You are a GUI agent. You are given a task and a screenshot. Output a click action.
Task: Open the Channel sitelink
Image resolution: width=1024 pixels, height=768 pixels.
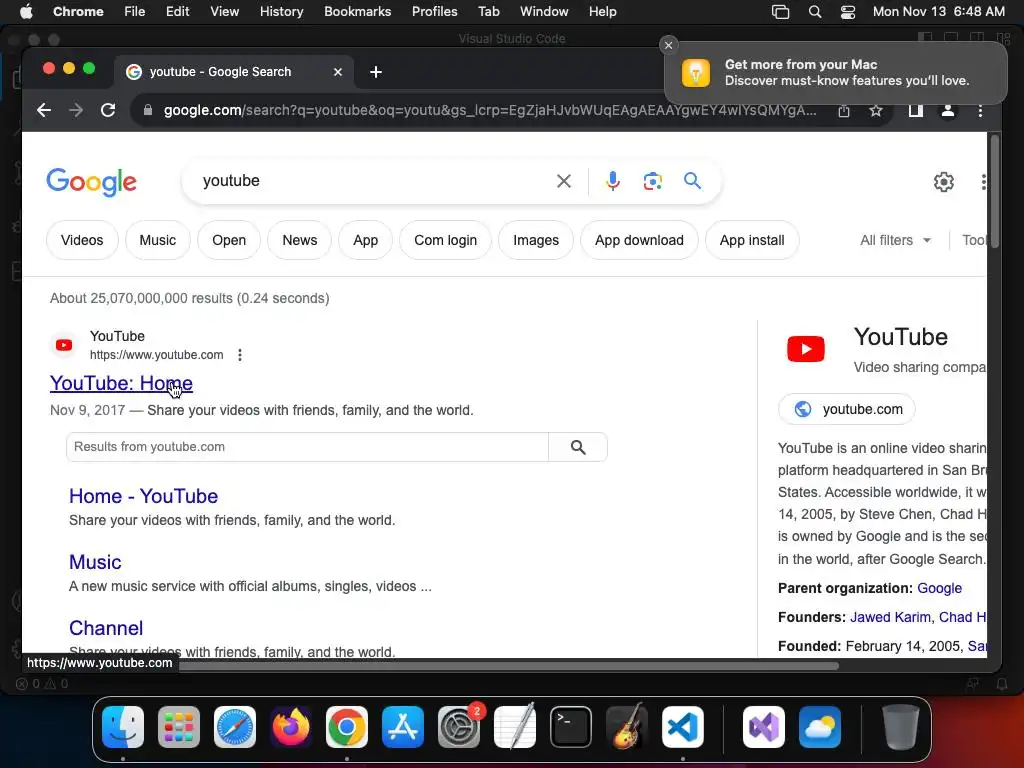pos(106,628)
